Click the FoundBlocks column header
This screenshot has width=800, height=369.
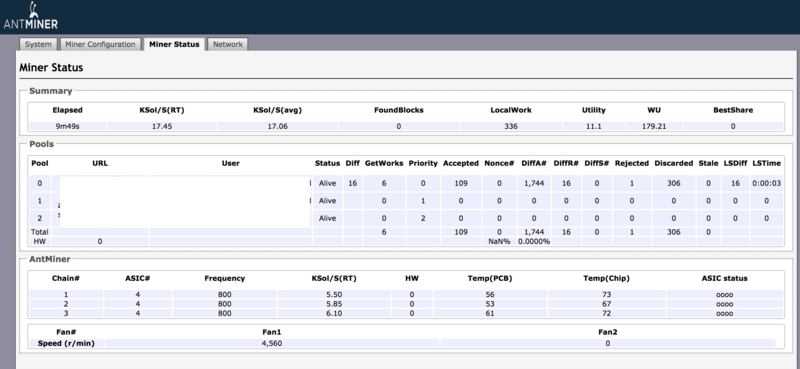398,110
